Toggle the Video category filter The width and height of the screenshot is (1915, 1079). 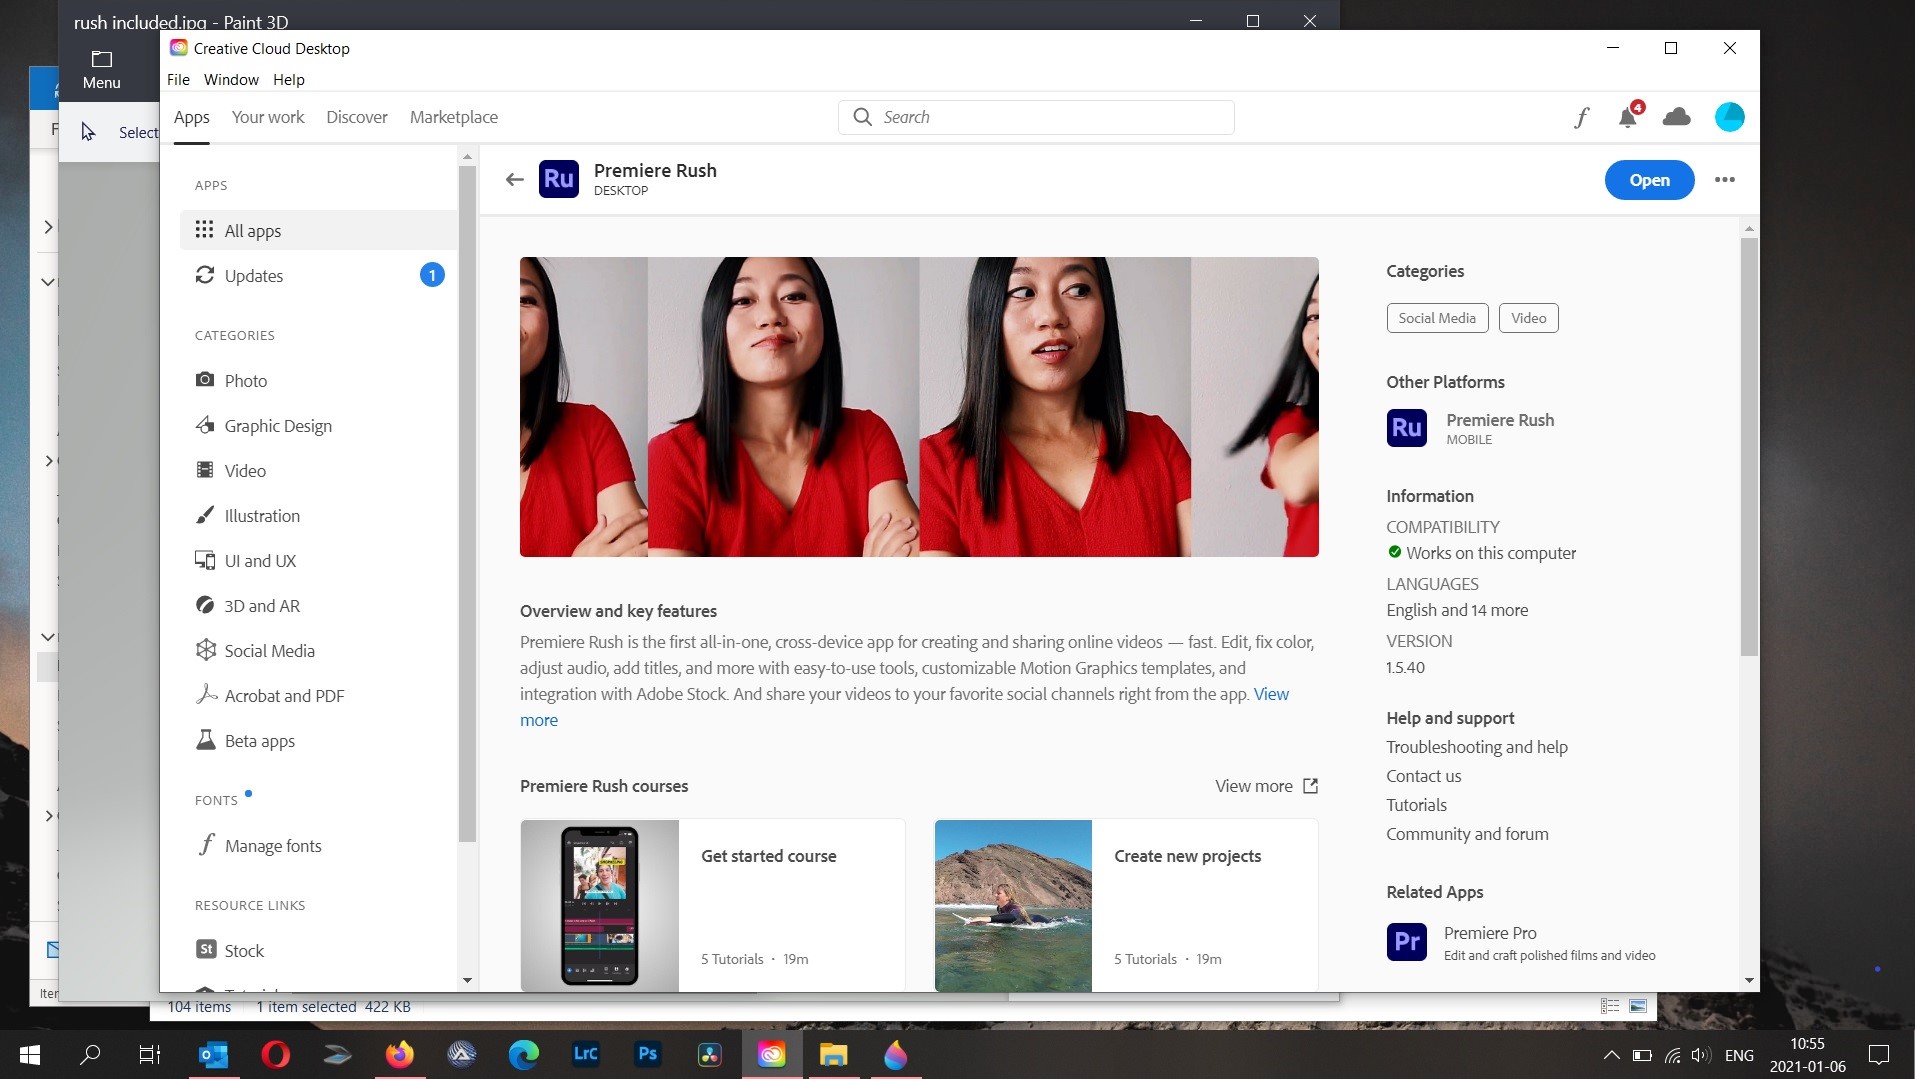(x=1527, y=317)
